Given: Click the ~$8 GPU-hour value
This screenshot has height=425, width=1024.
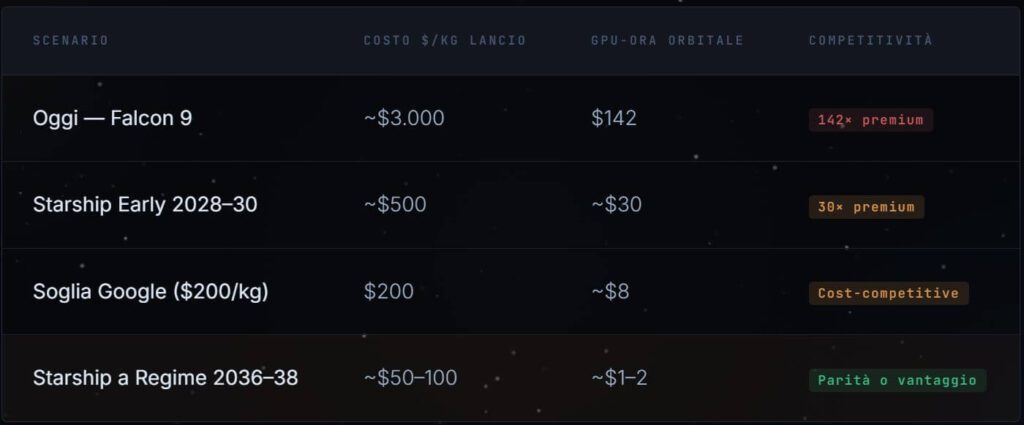Looking at the screenshot, I should pos(611,292).
